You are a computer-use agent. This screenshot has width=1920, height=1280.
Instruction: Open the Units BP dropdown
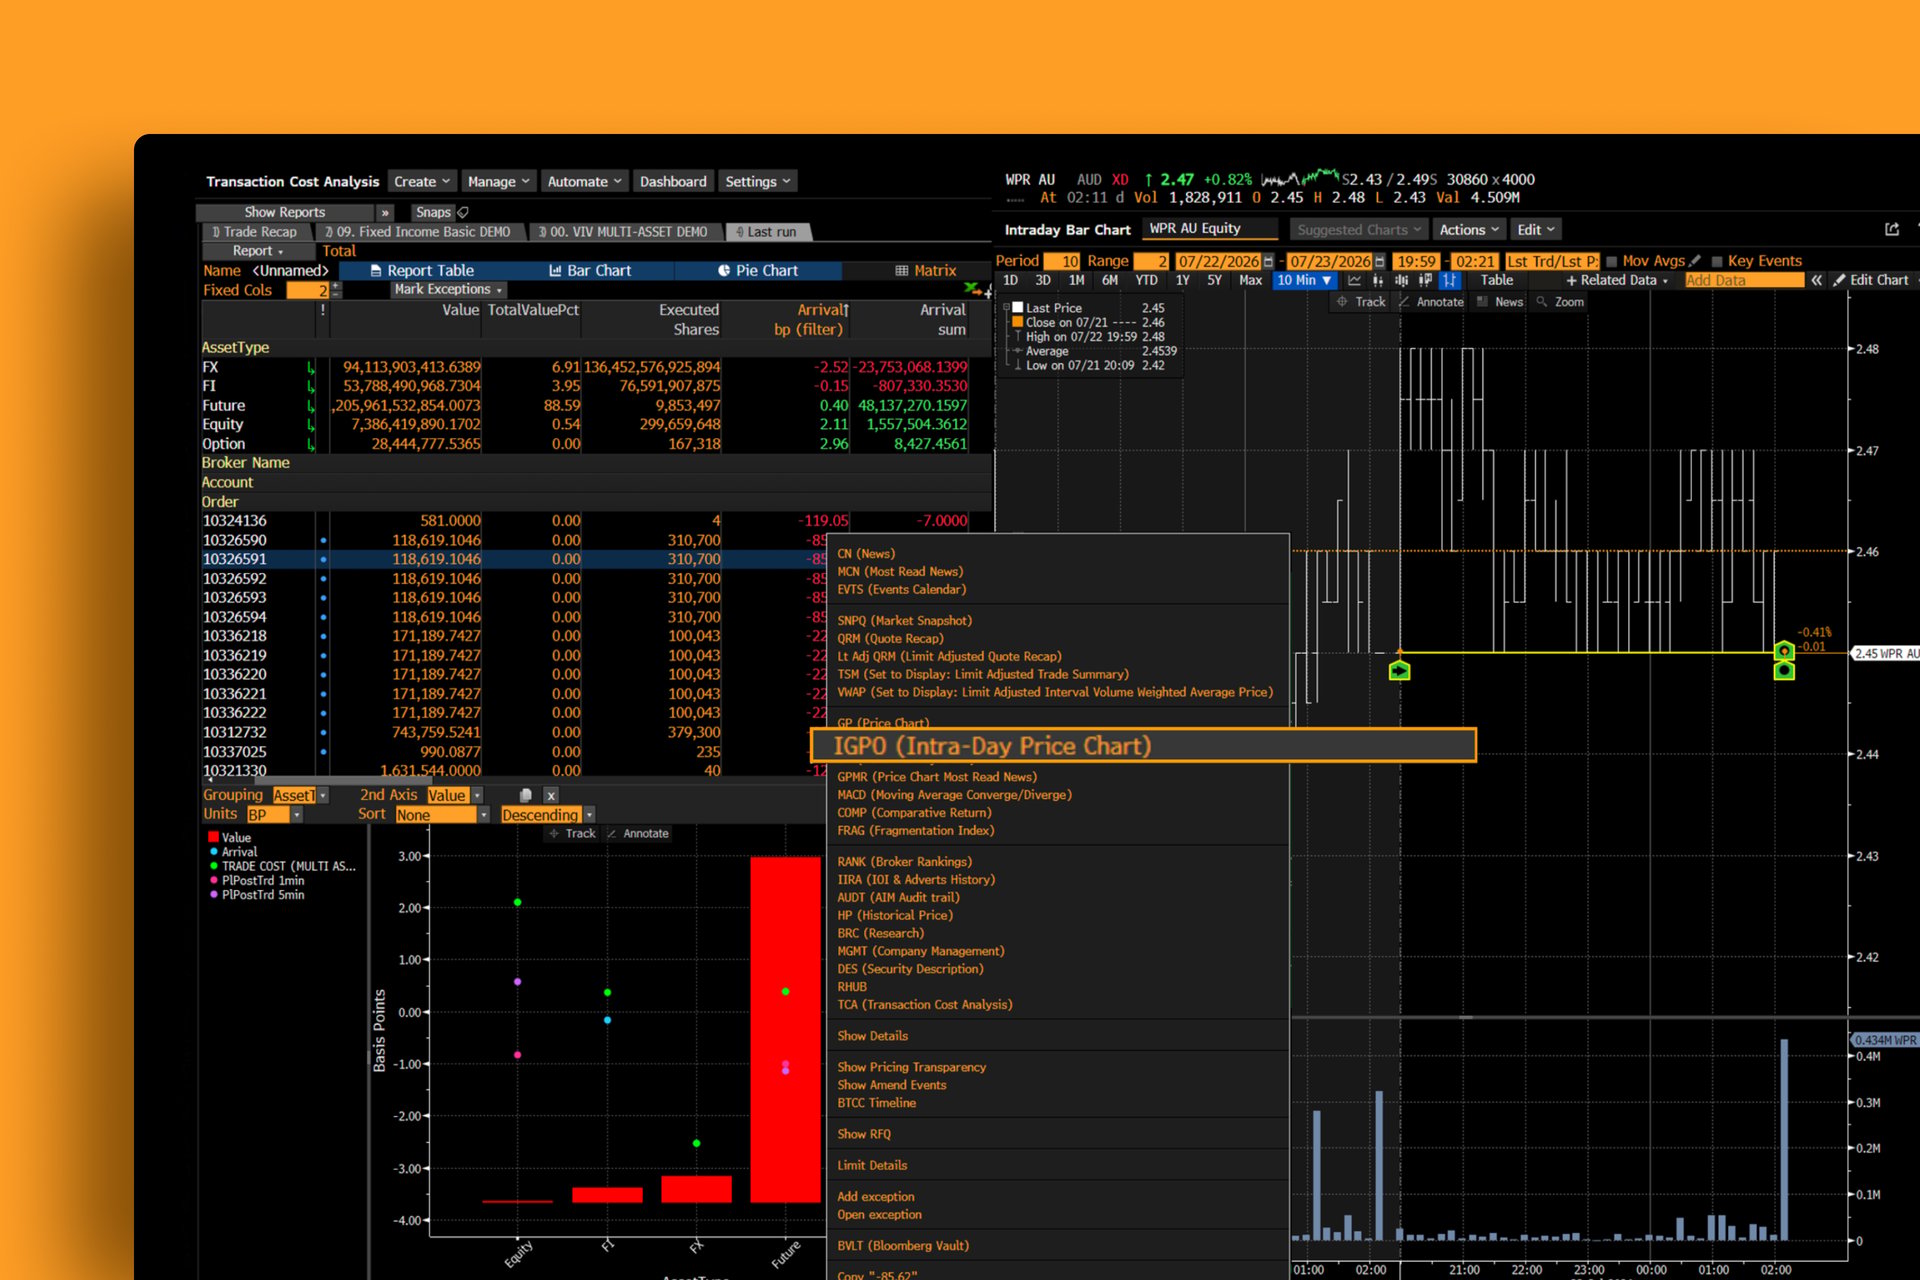[x=274, y=815]
